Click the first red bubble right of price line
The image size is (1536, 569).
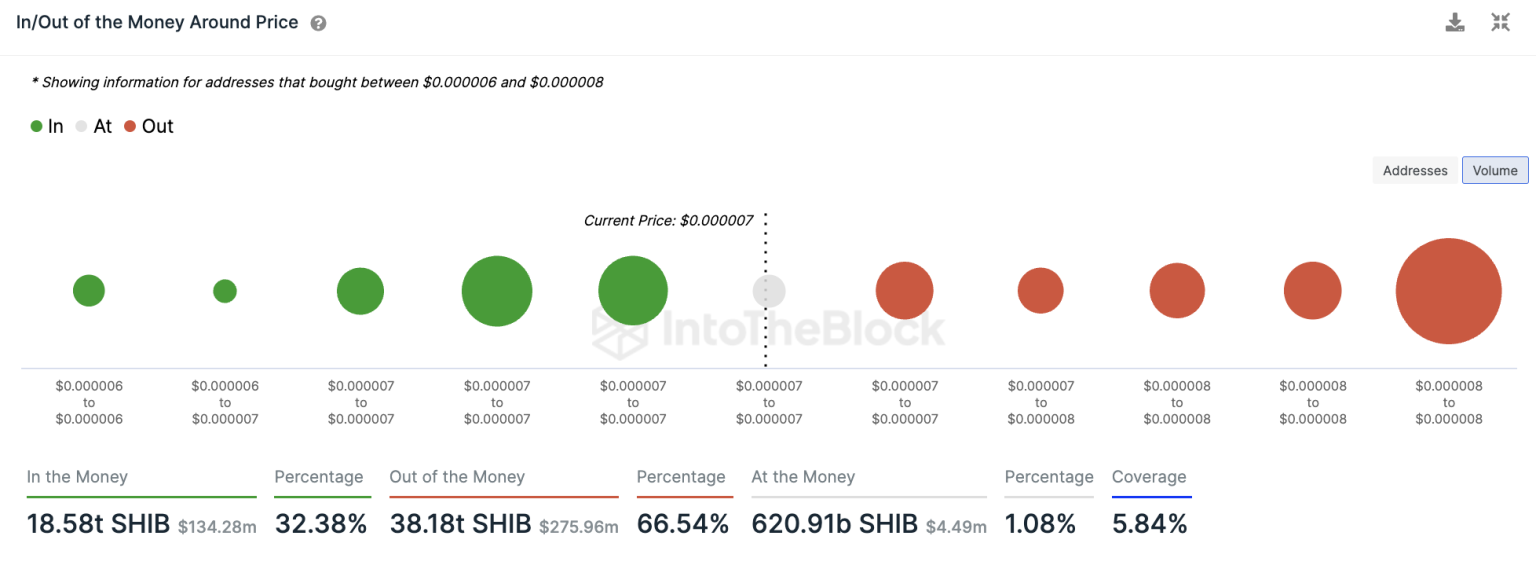click(905, 291)
